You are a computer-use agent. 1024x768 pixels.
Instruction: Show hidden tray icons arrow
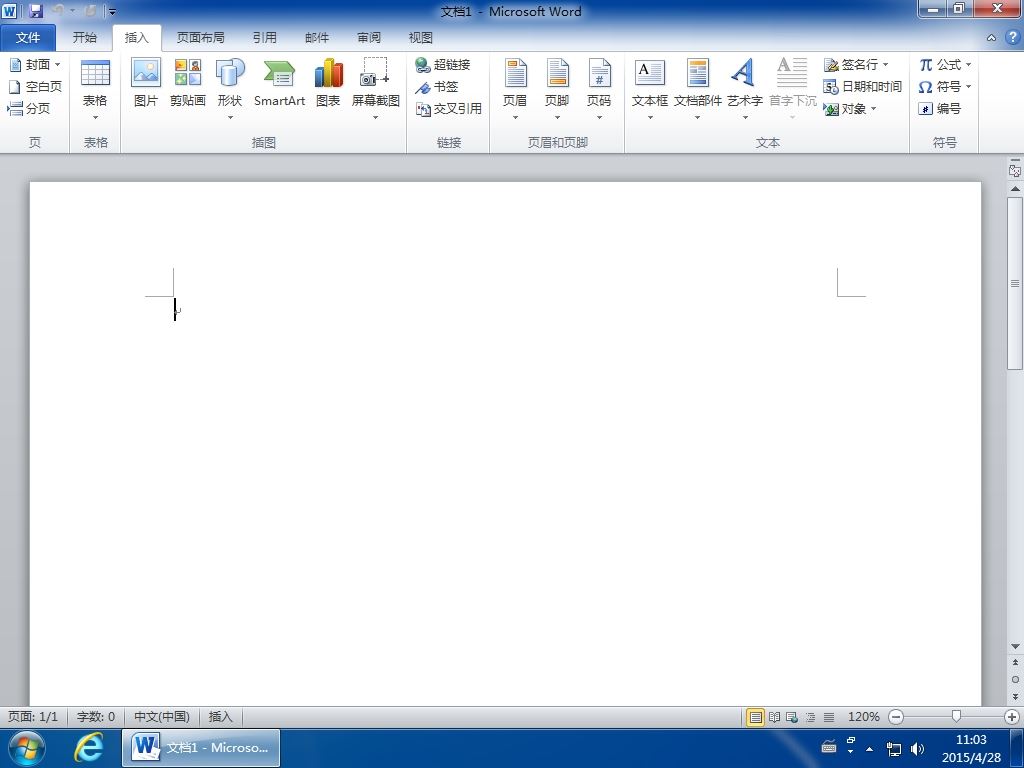pos(869,748)
